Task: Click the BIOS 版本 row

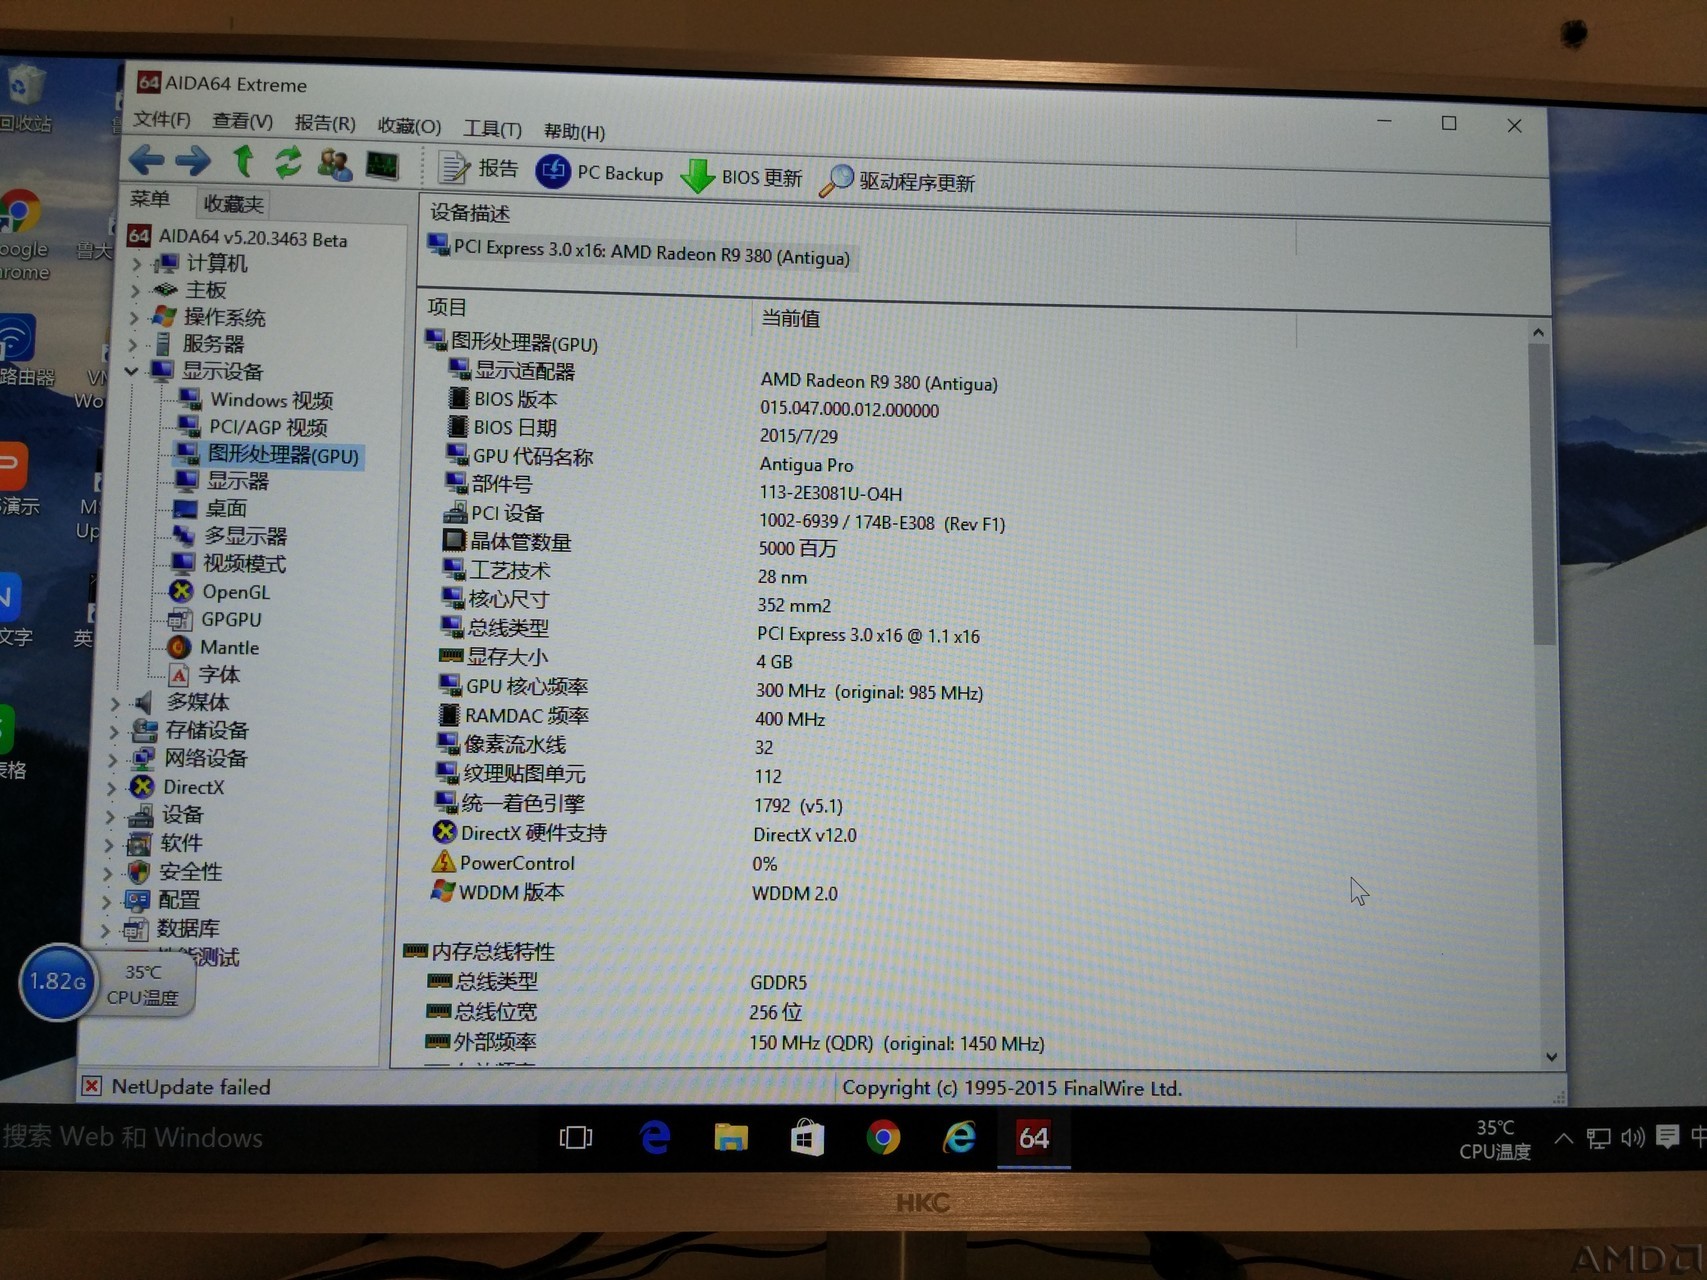Action: (x=692, y=404)
